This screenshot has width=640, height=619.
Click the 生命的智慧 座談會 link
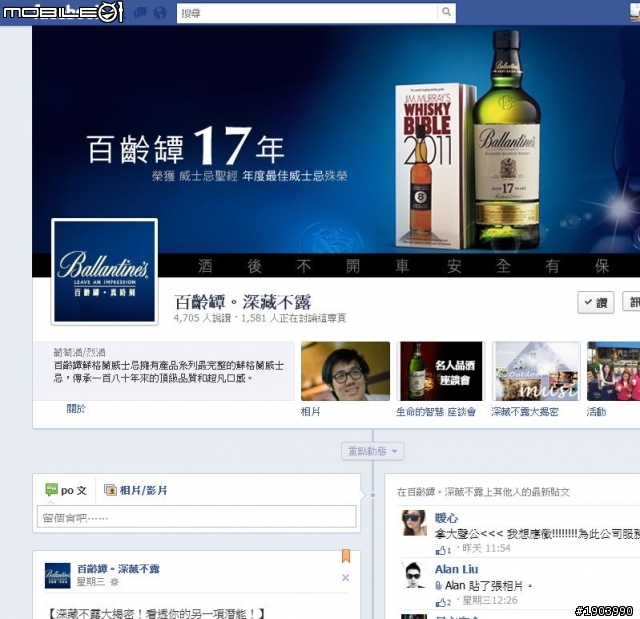coord(436,412)
